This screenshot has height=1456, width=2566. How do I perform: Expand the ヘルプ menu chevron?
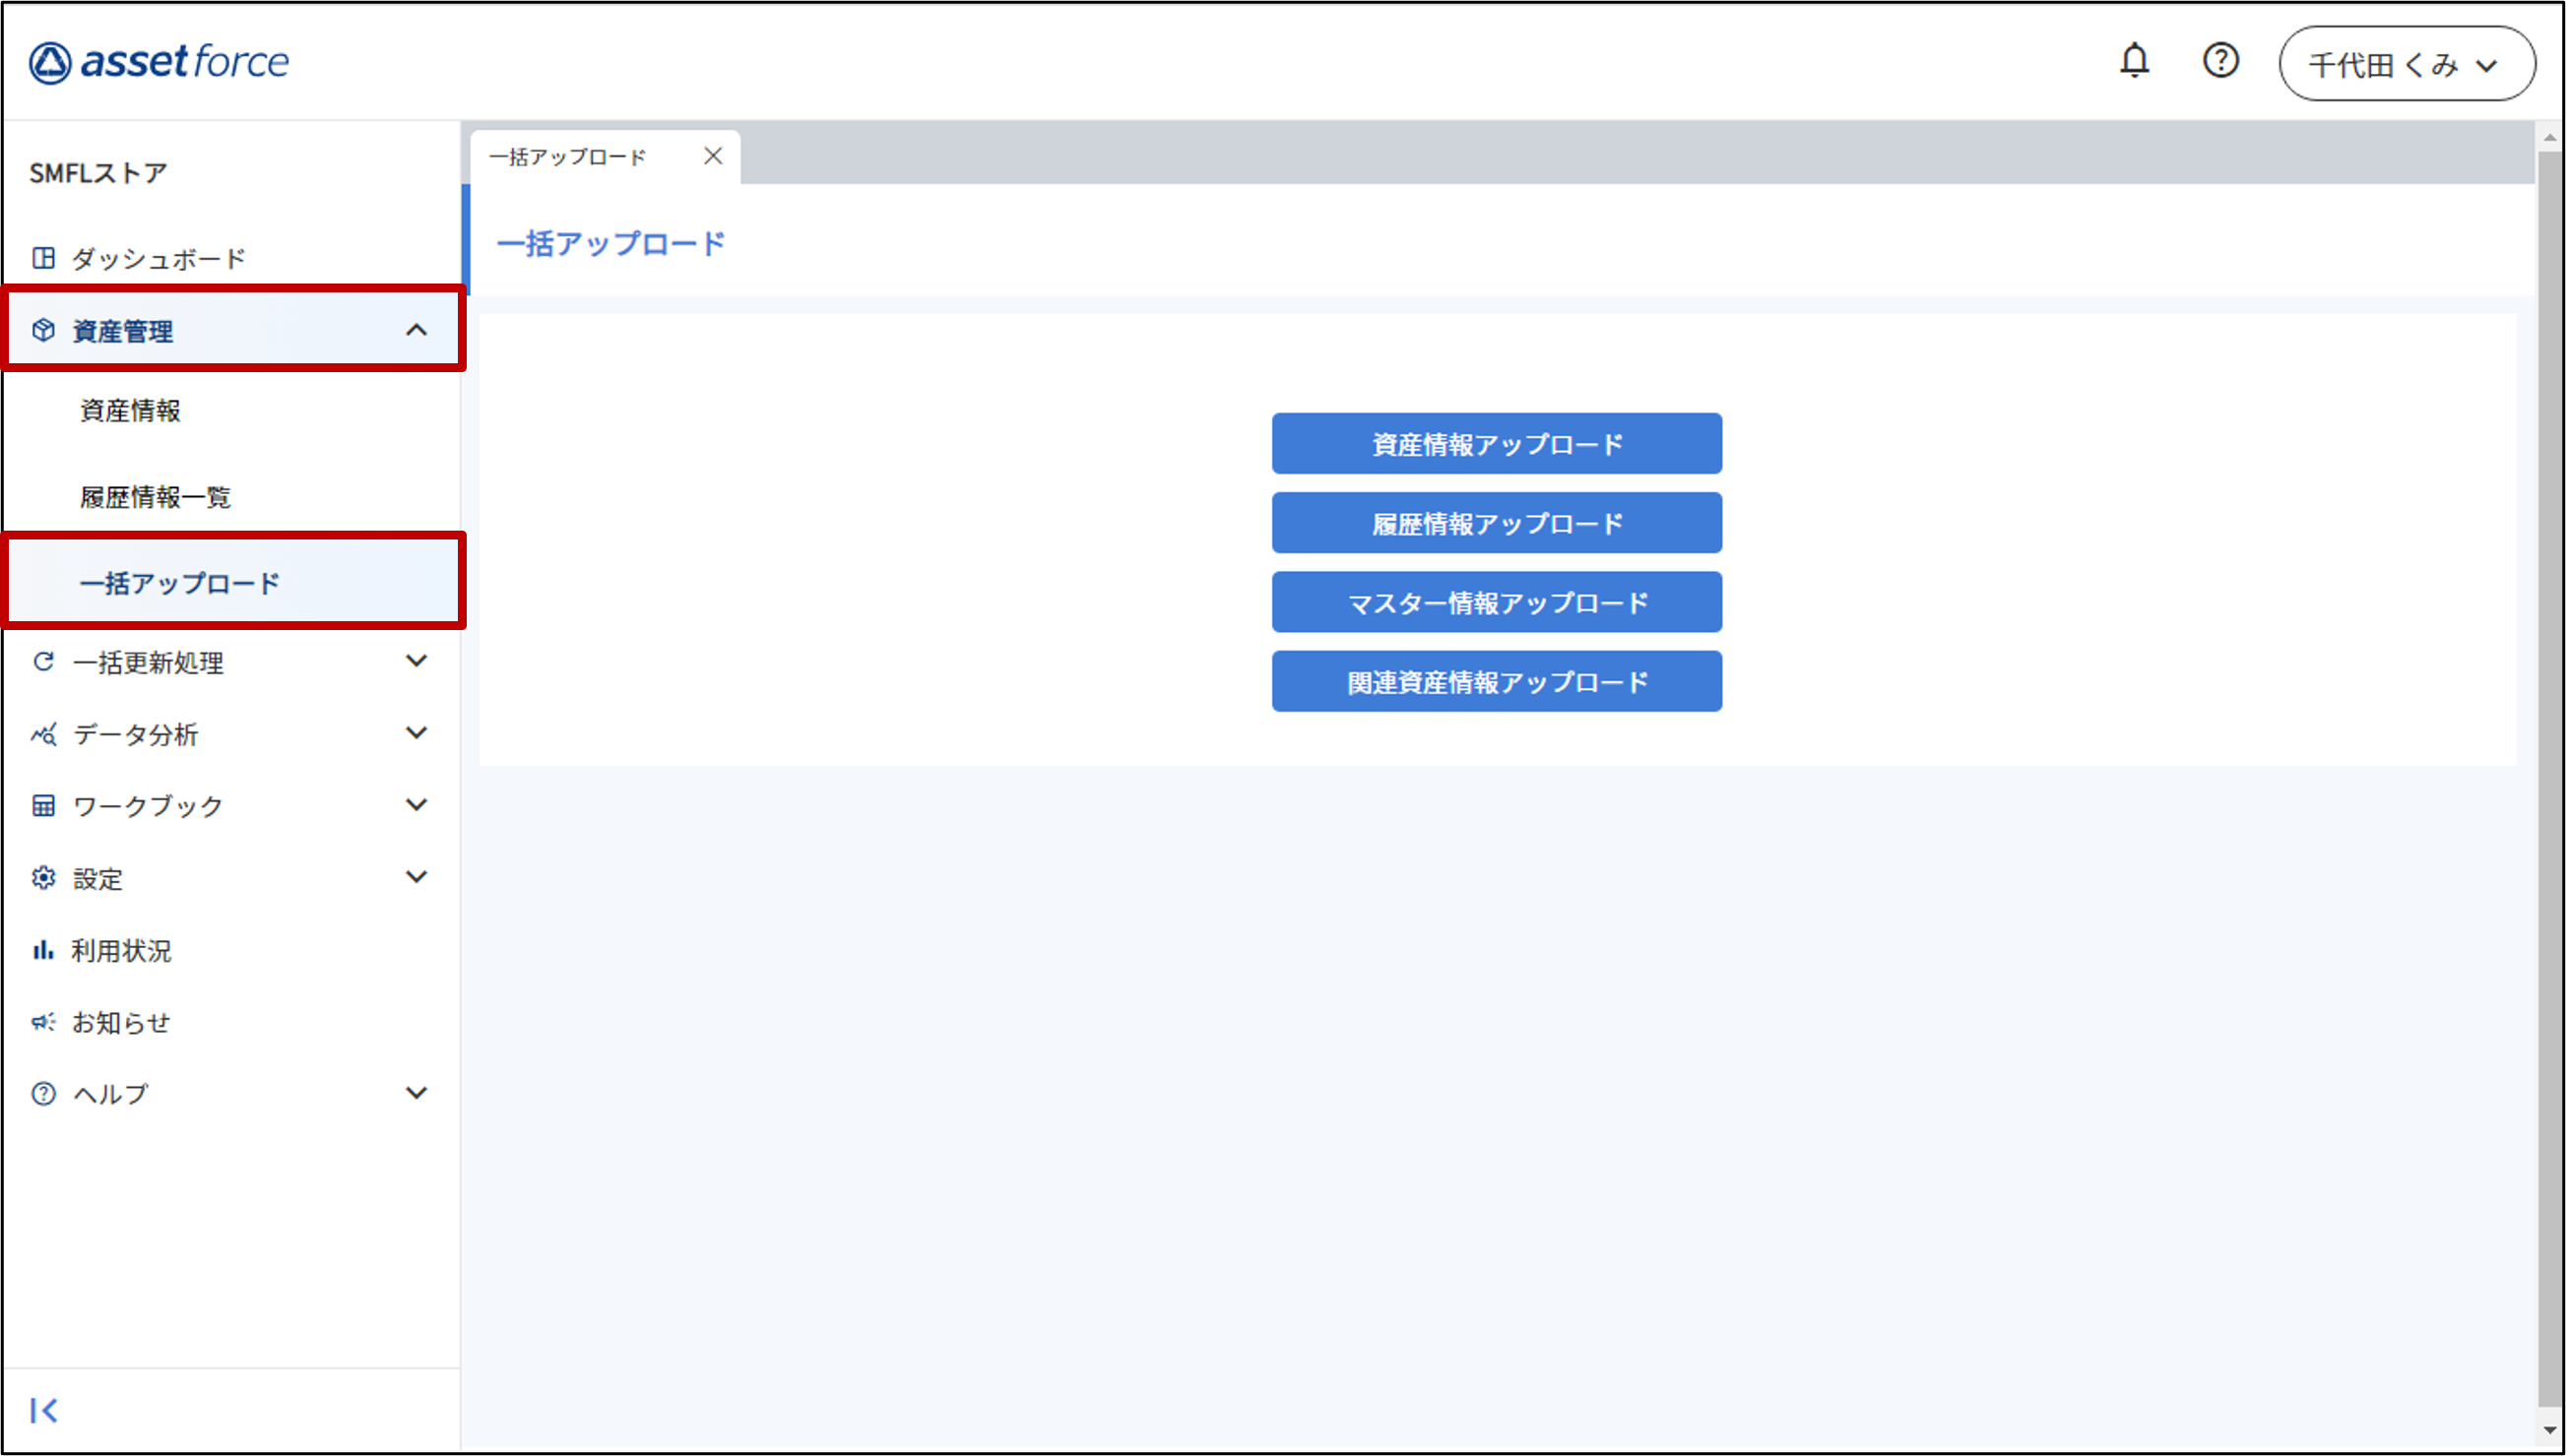tap(416, 1092)
